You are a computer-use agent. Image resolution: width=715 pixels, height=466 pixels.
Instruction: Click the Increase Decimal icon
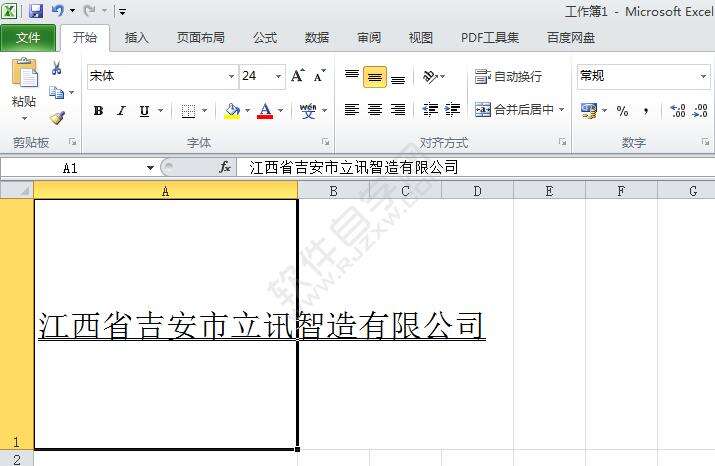[678, 110]
